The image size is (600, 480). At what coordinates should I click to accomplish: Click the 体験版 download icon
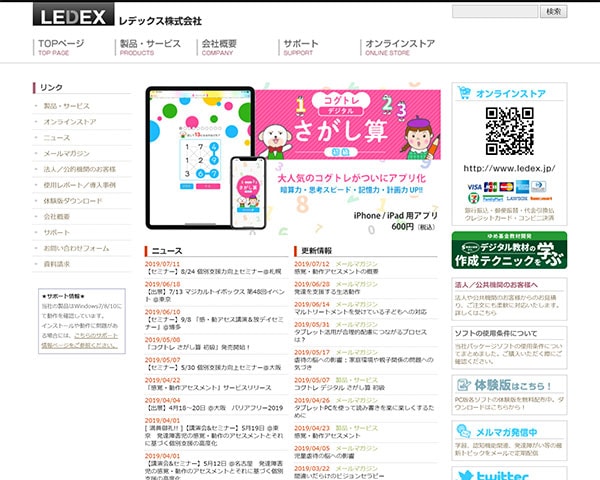tap(463, 385)
